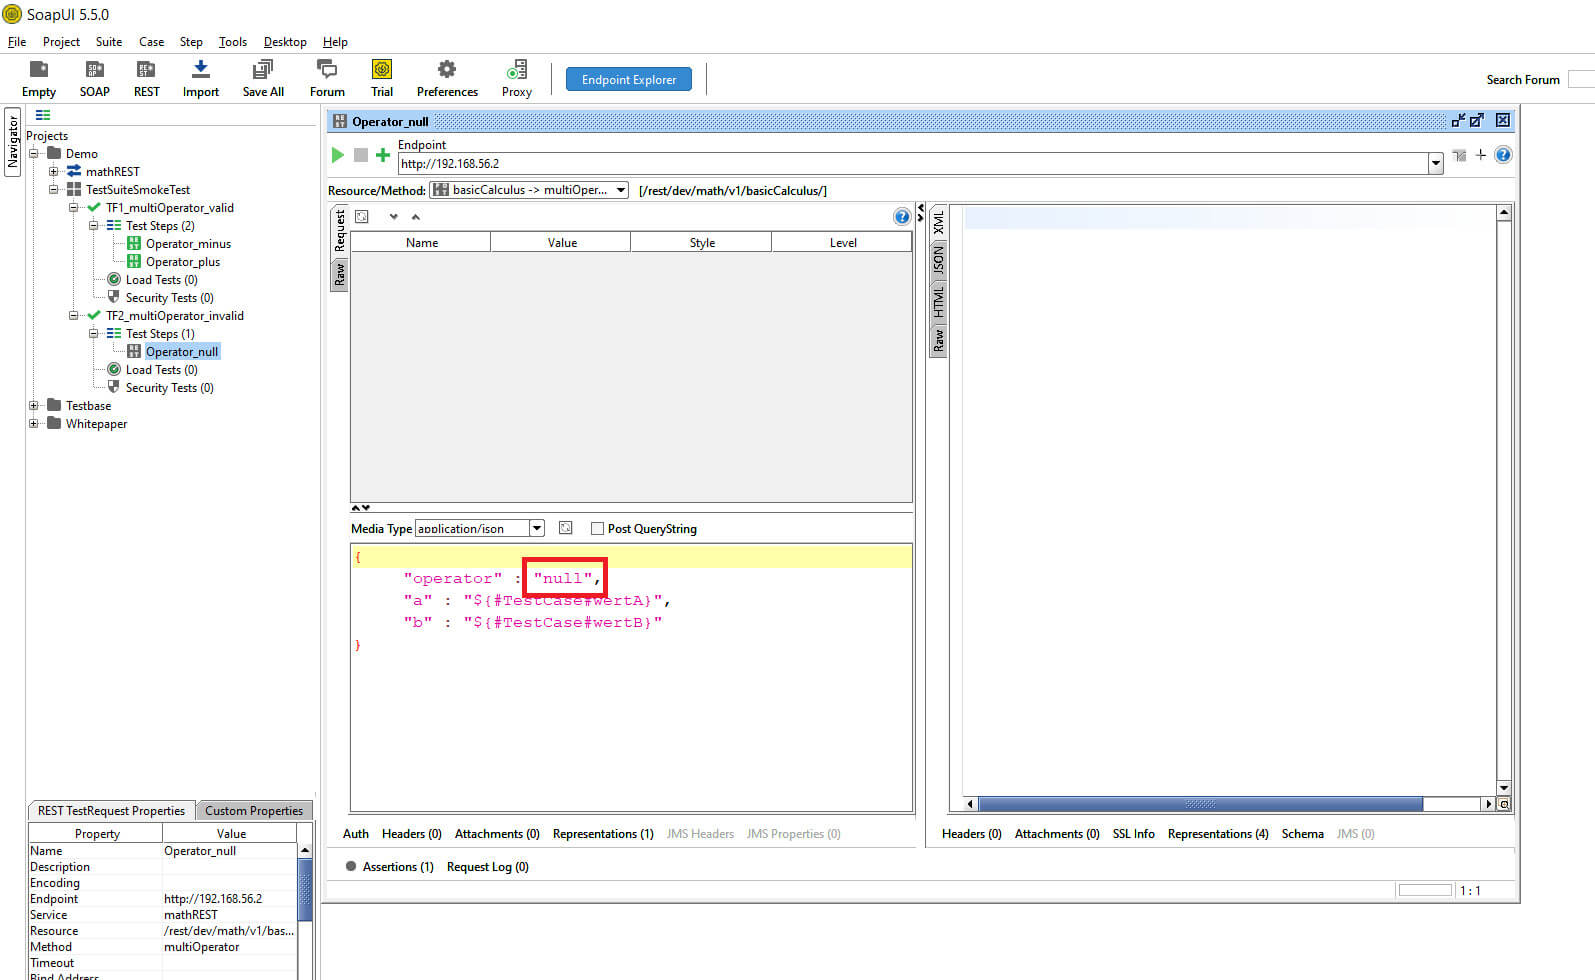Open the Request Log (0) tab

click(488, 867)
